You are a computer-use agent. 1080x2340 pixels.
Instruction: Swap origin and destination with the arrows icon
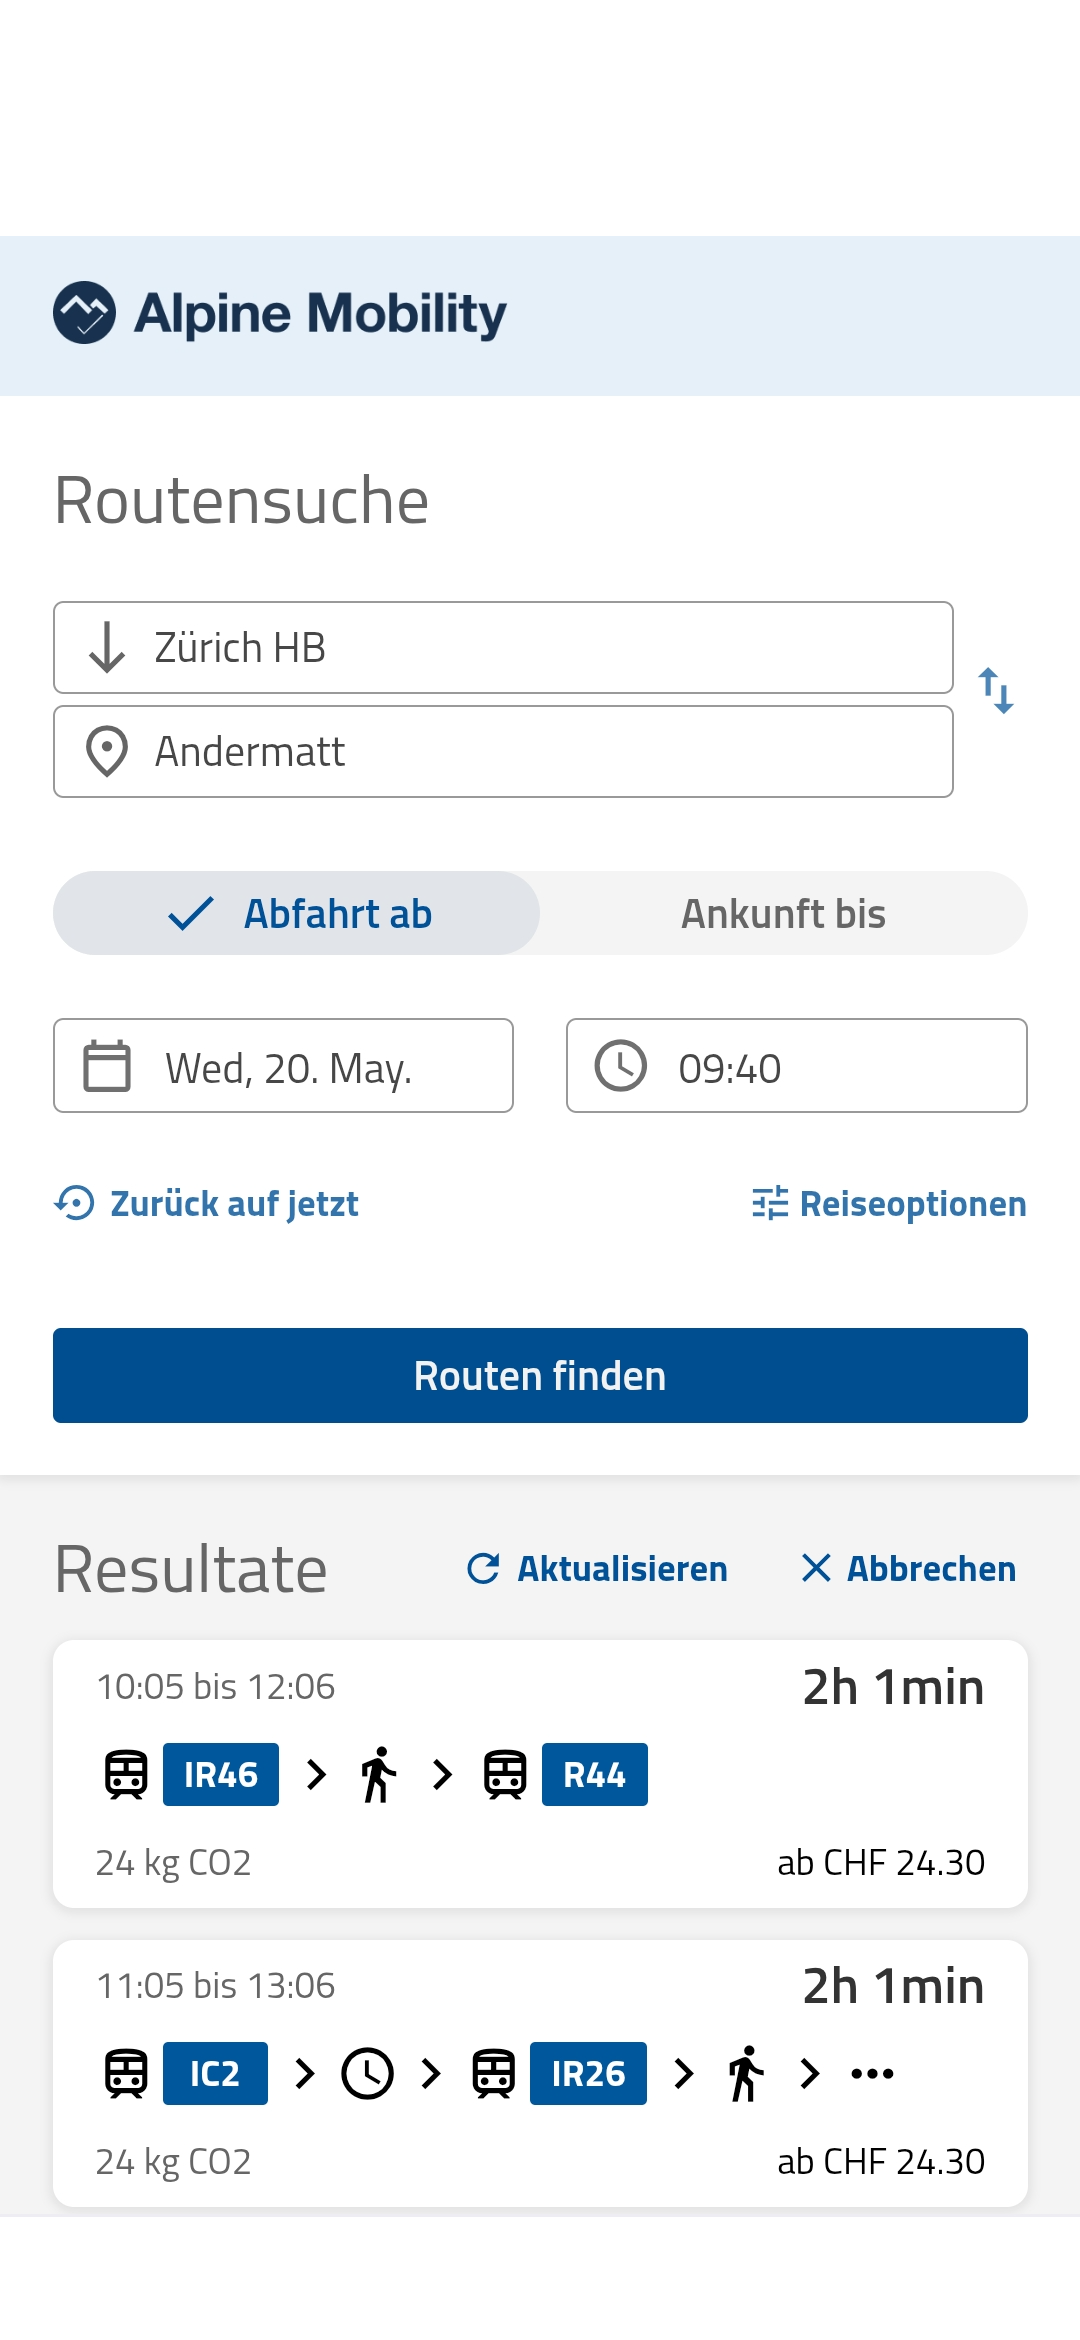tap(996, 691)
